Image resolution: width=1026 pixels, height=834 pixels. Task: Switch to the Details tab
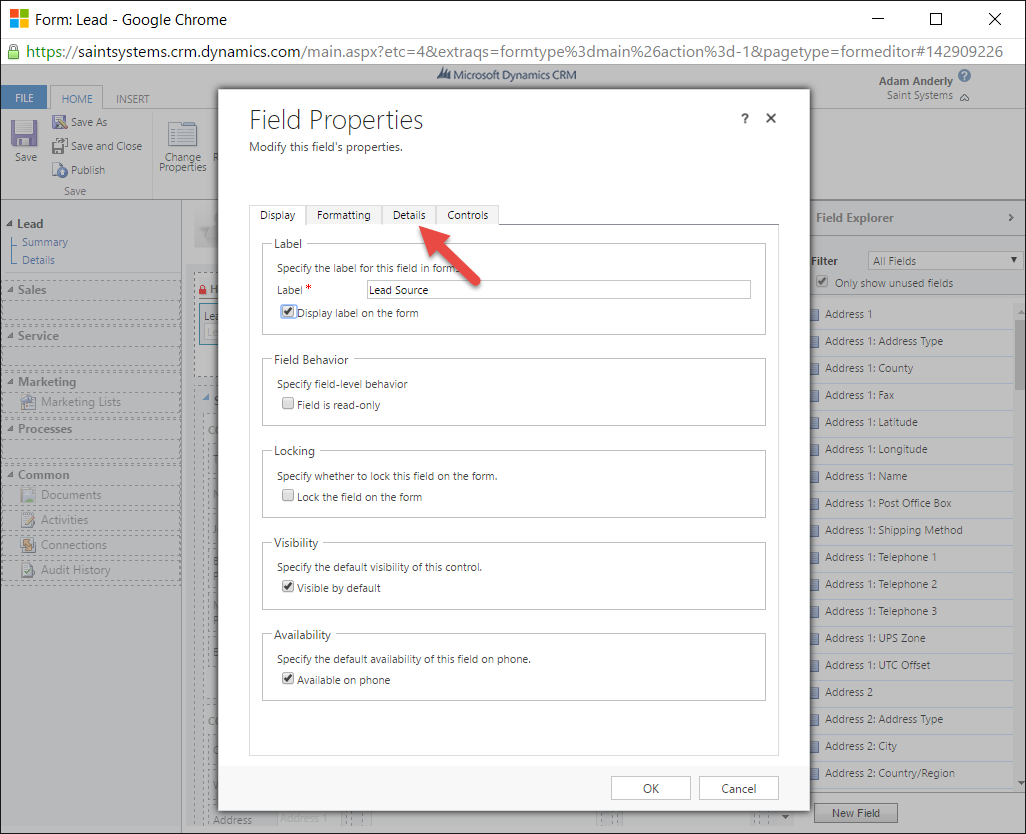pyautogui.click(x=409, y=215)
